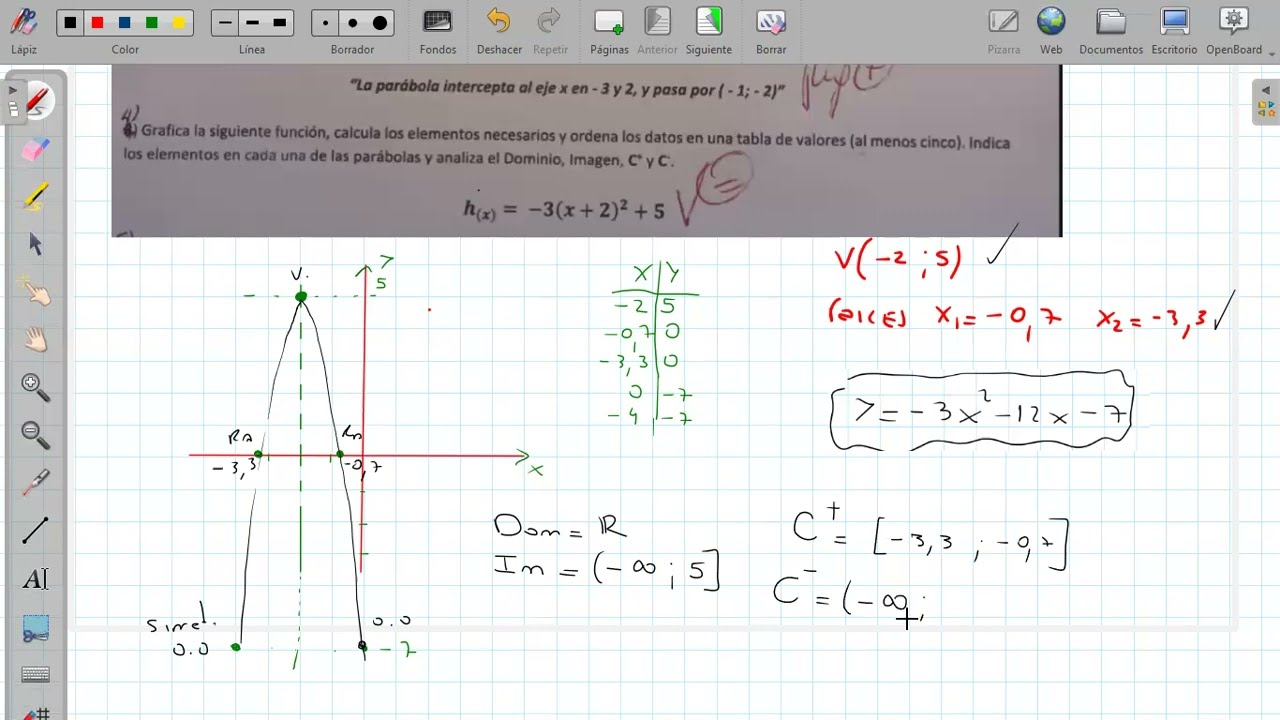Add a new page with Páginas

pyautogui.click(x=609, y=29)
